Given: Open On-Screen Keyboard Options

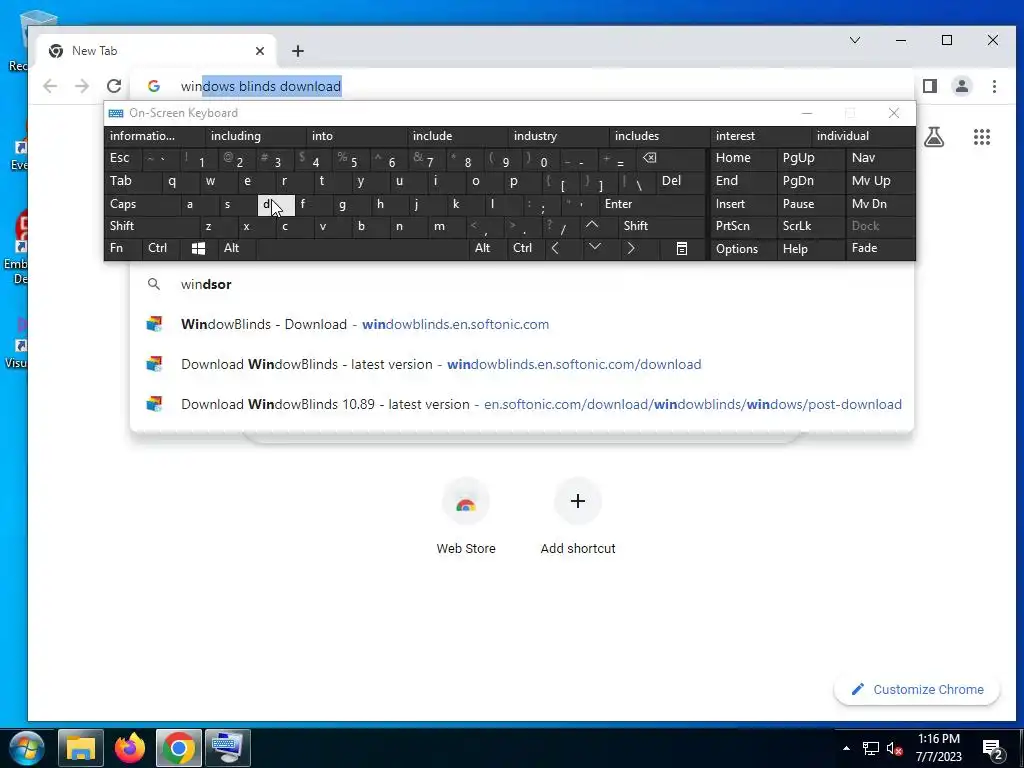Looking at the screenshot, I should click(743, 249).
